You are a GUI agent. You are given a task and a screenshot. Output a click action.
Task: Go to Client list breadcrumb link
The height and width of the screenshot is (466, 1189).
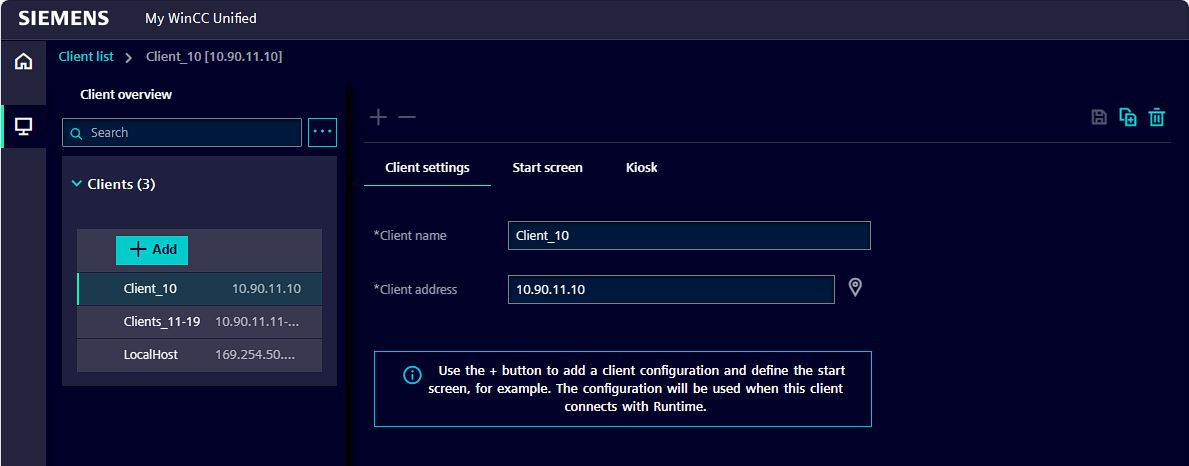86,57
